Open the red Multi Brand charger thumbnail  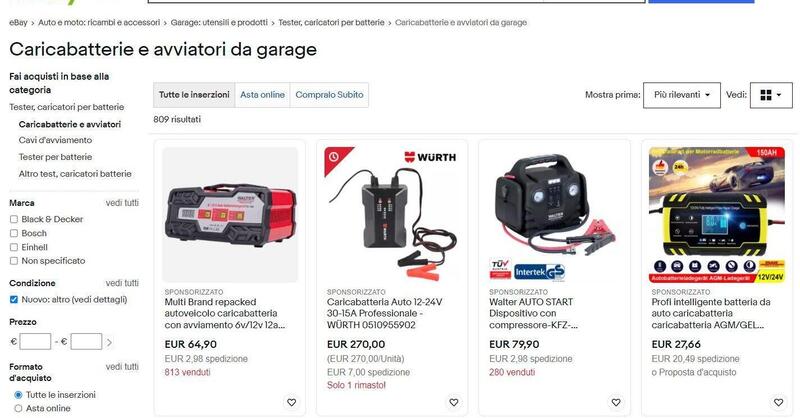point(230,215)
